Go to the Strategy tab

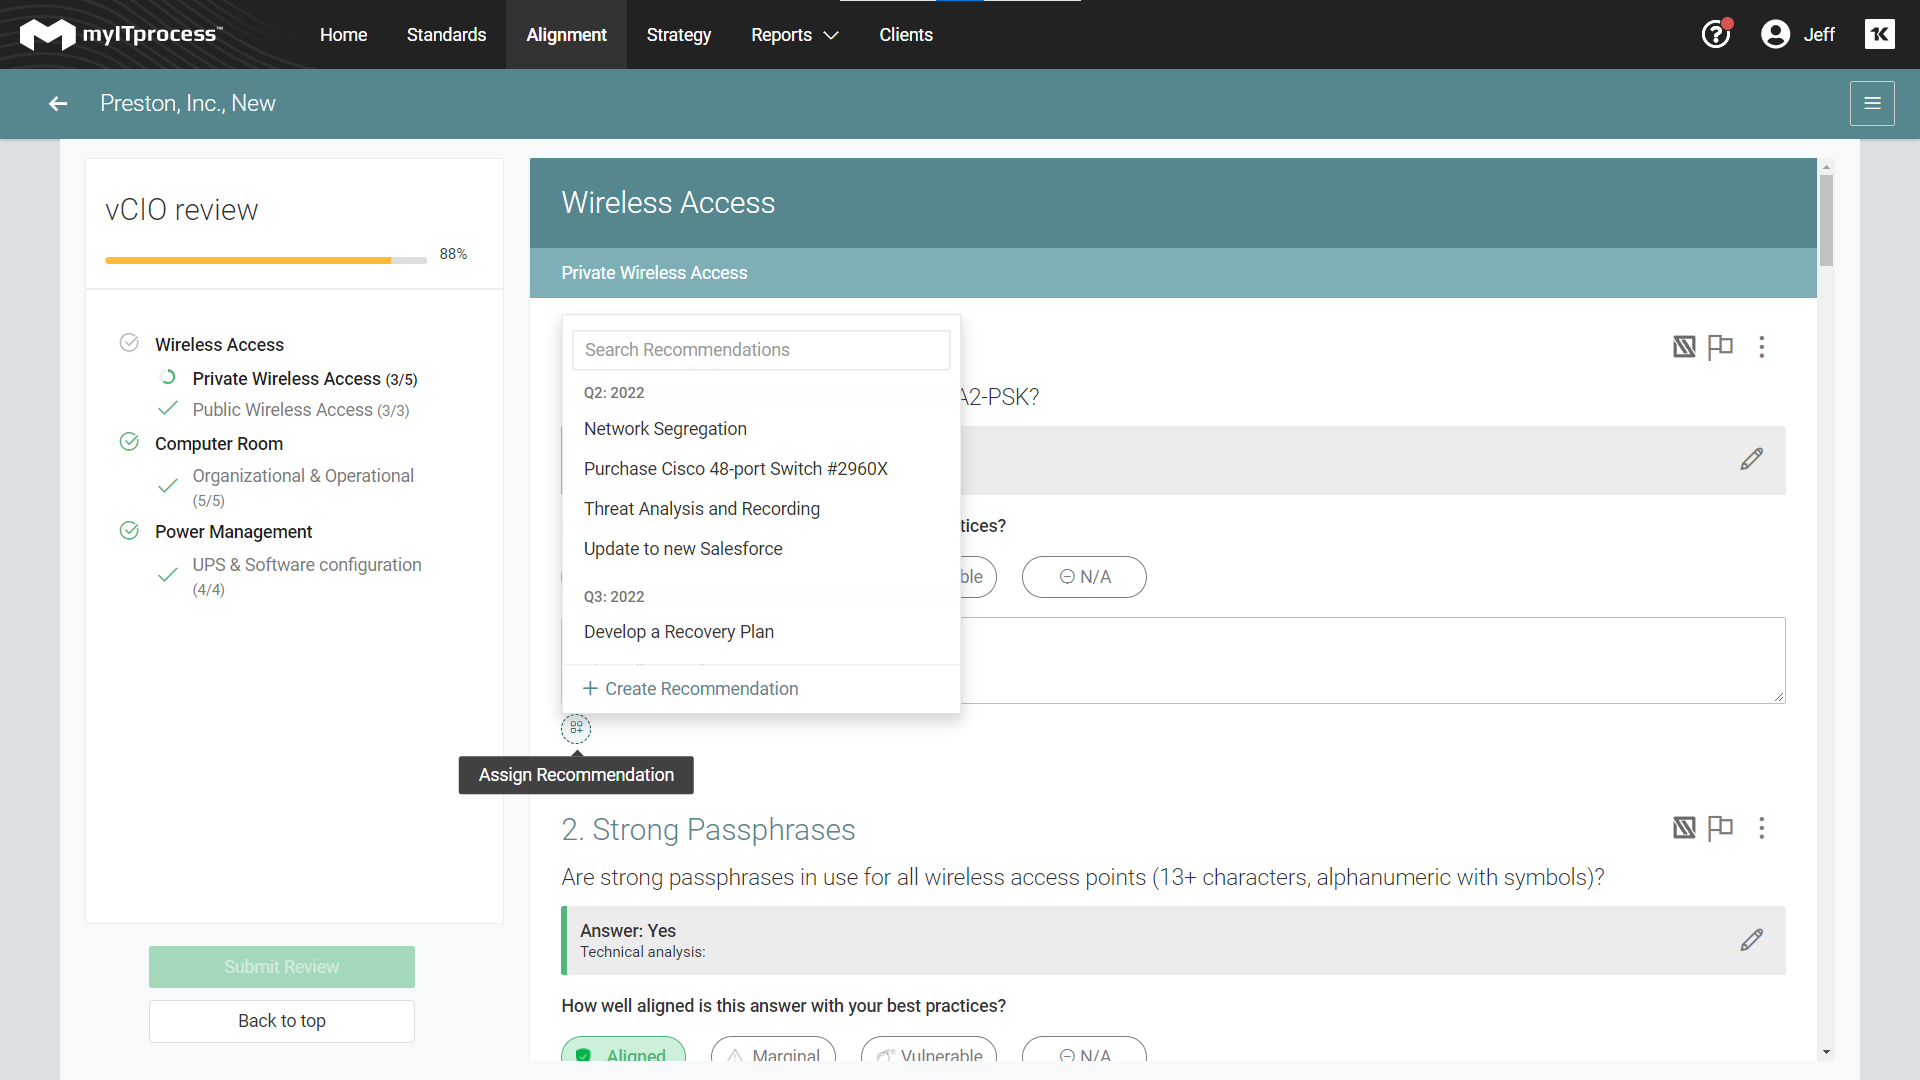click(x=678, y=35)
